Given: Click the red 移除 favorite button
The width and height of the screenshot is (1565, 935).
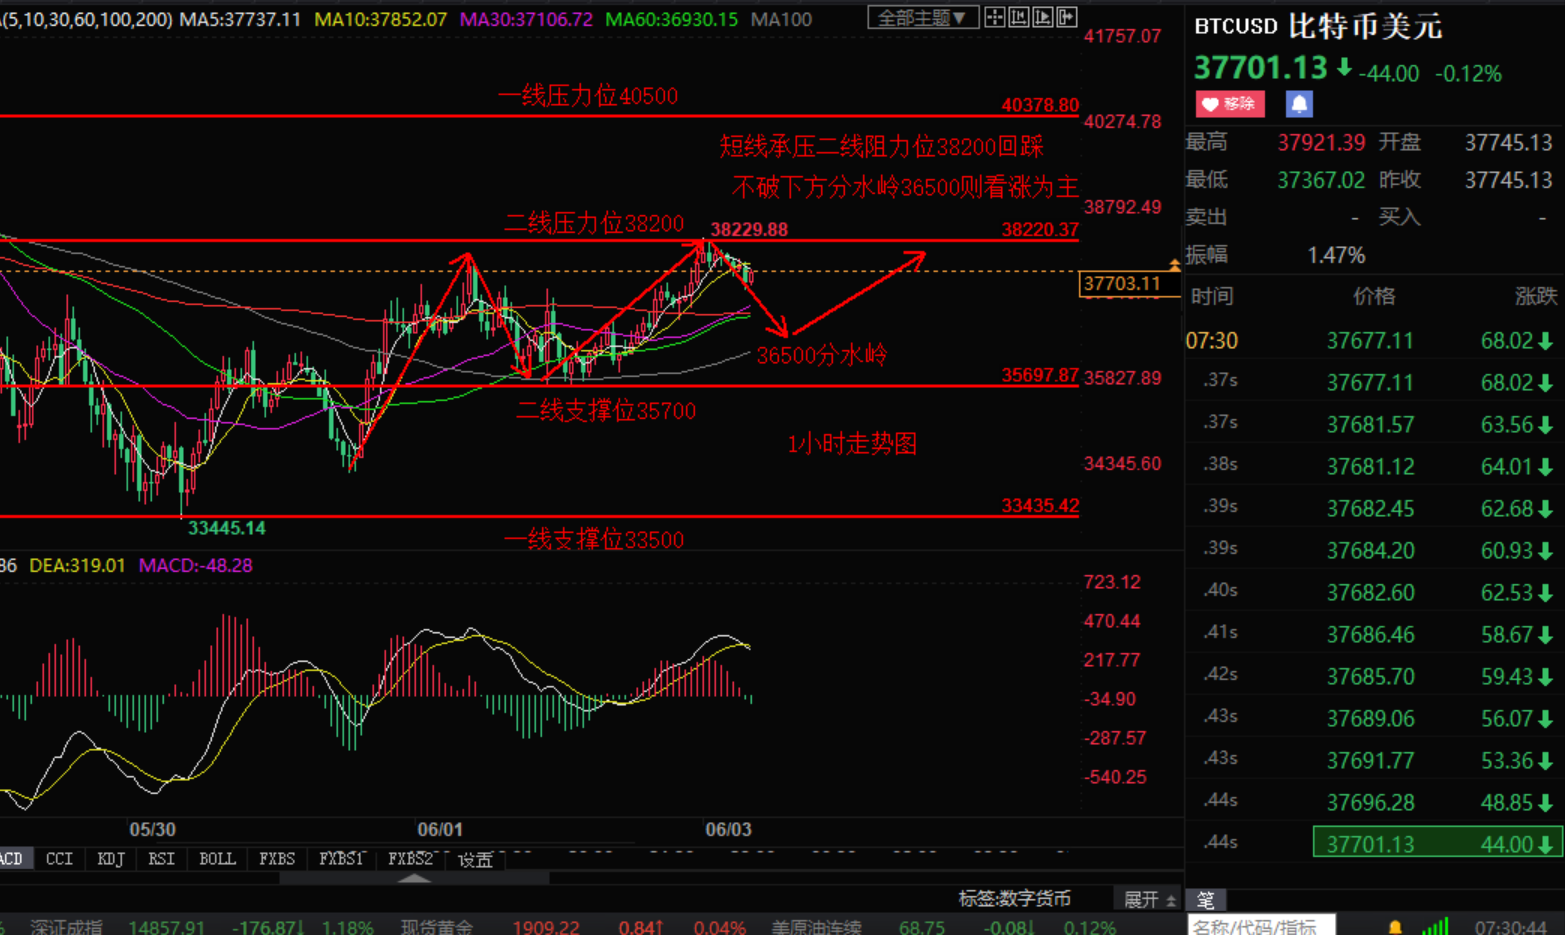Looking at the screenshot, I should coord(1230,104).
